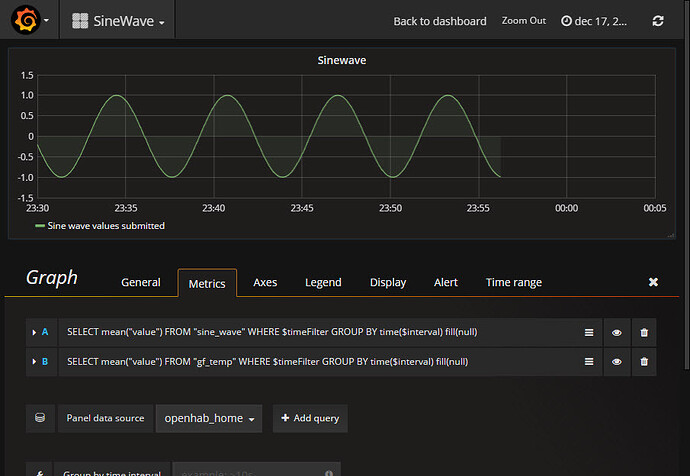This screenshot has width=690, height=476.
Task: Collapse query row A arrow
Action: [34, 332]
